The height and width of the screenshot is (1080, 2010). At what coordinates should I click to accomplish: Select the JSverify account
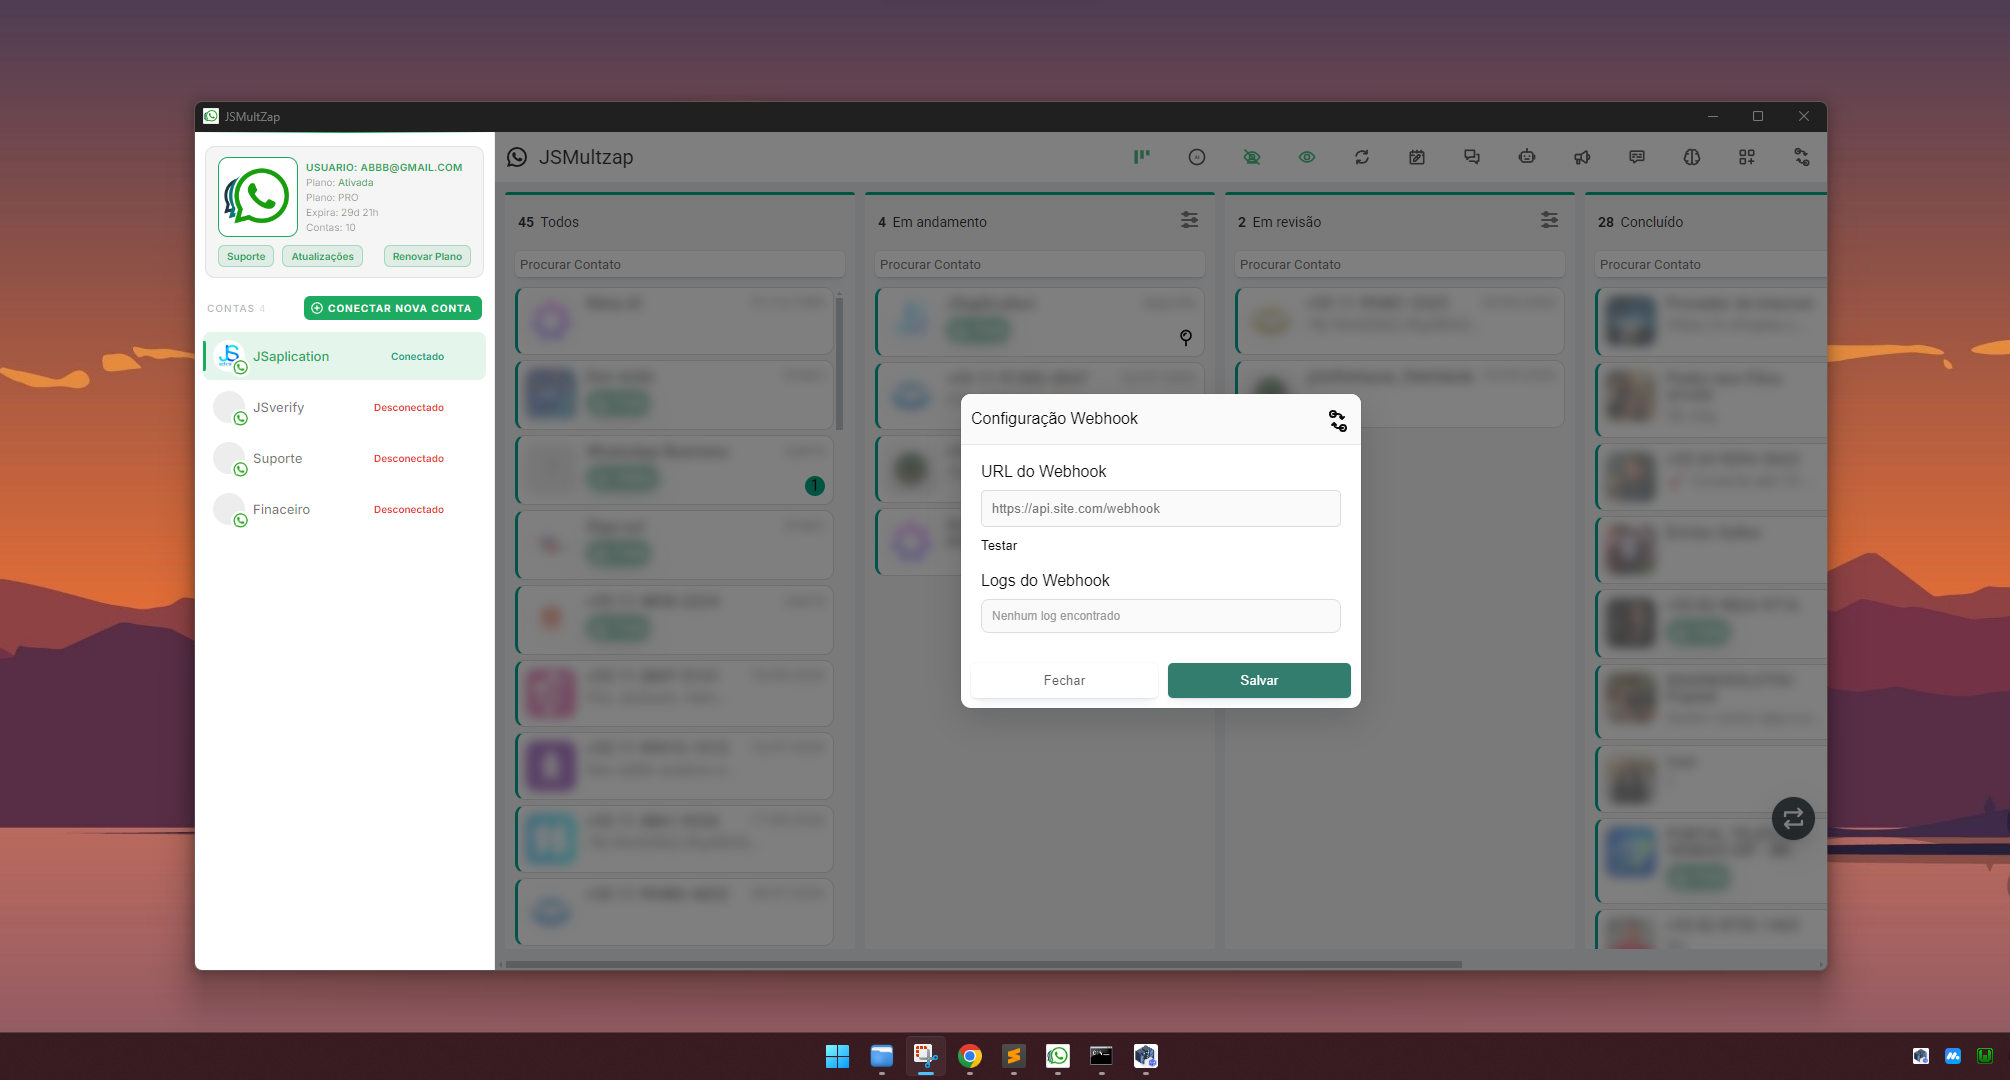tap(344, 407)
